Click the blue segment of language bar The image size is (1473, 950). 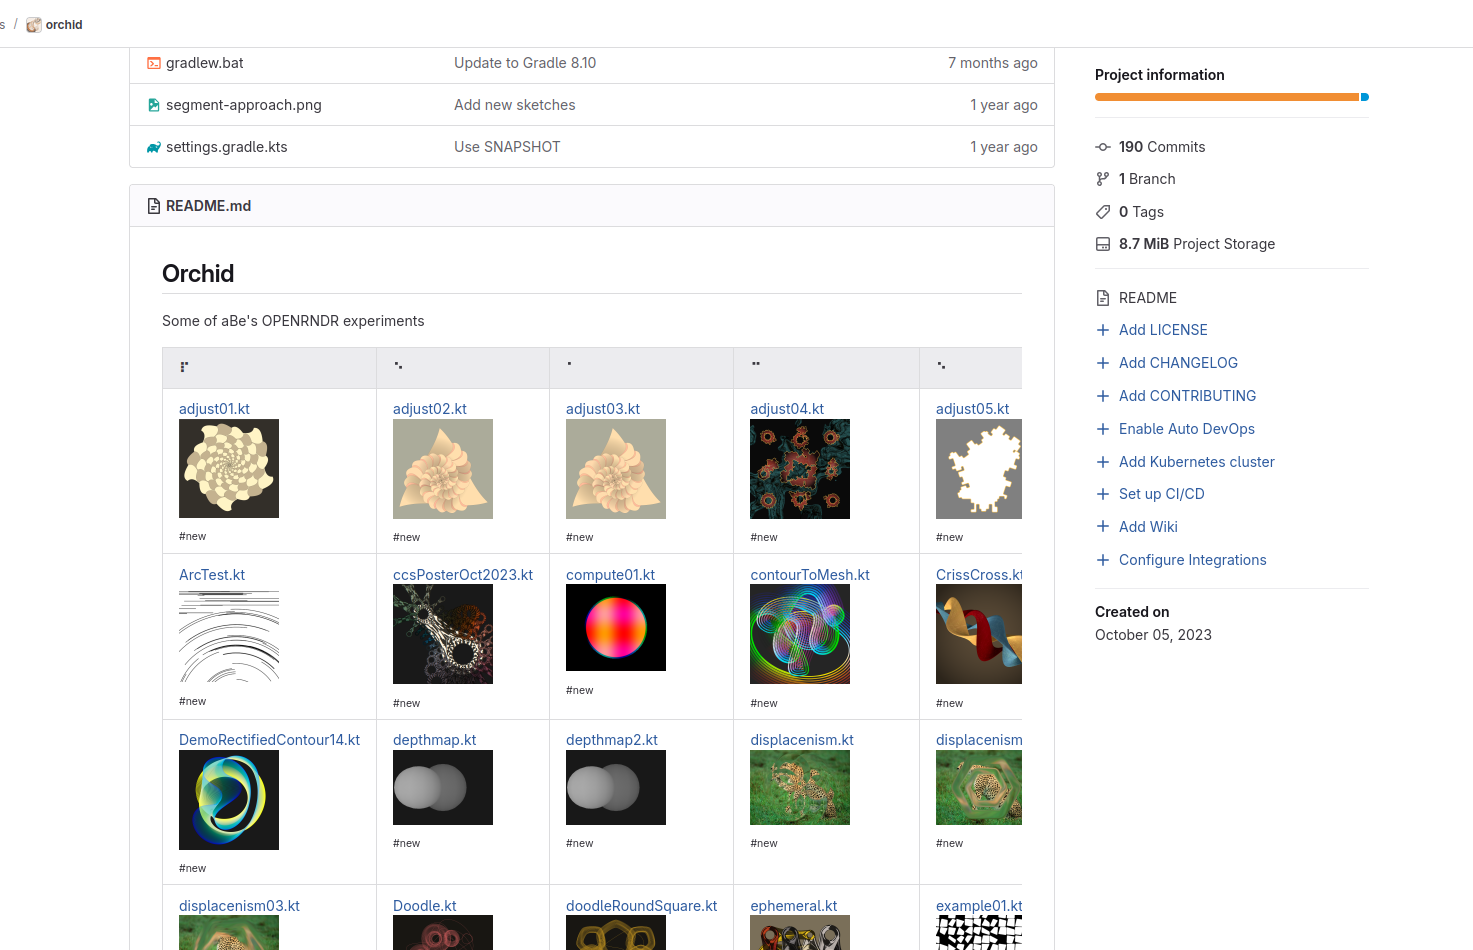(x=1365, y=97)
